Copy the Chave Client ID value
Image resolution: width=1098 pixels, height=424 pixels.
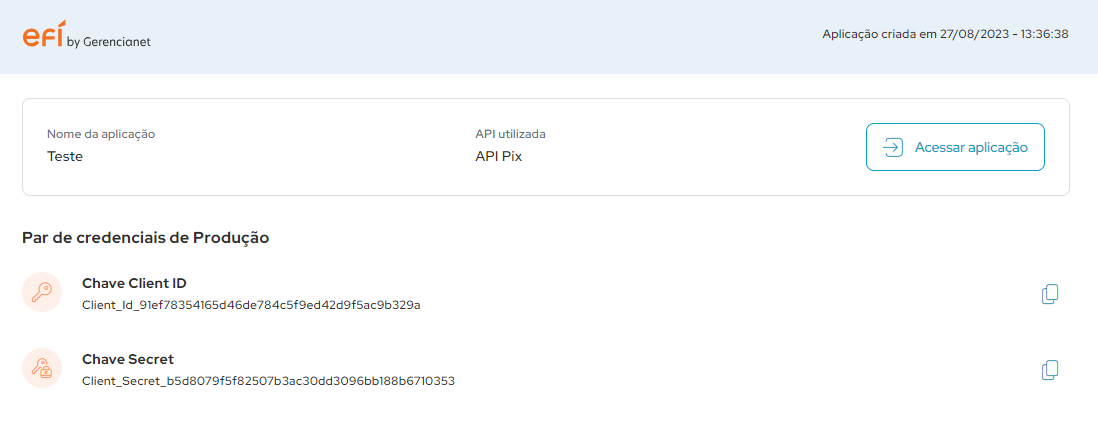coord(1050,294)
